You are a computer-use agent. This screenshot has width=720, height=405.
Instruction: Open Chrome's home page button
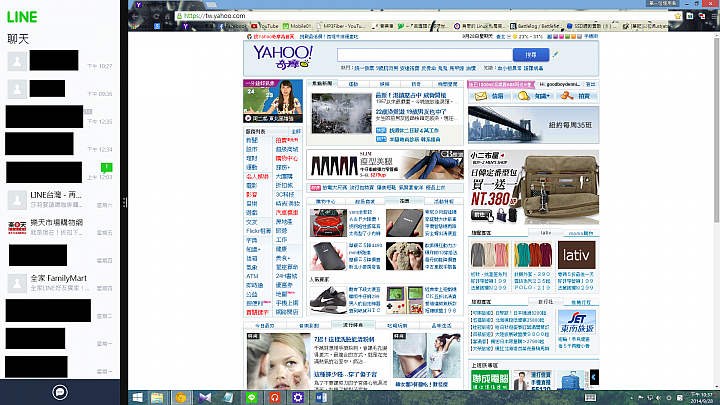pyautogui.click(x=168, y=16)
